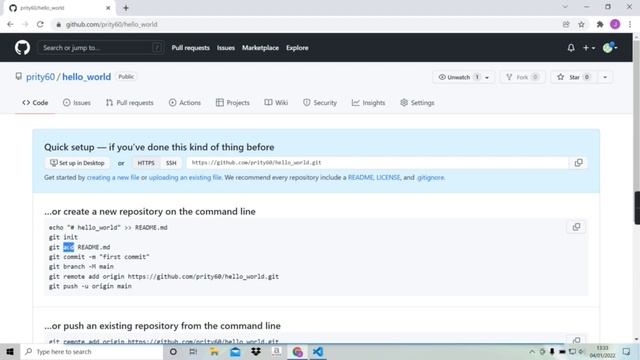Viewport: 640px width, 360px height.
Task: Open the Insights tab
Action: (x=369, y=103)
